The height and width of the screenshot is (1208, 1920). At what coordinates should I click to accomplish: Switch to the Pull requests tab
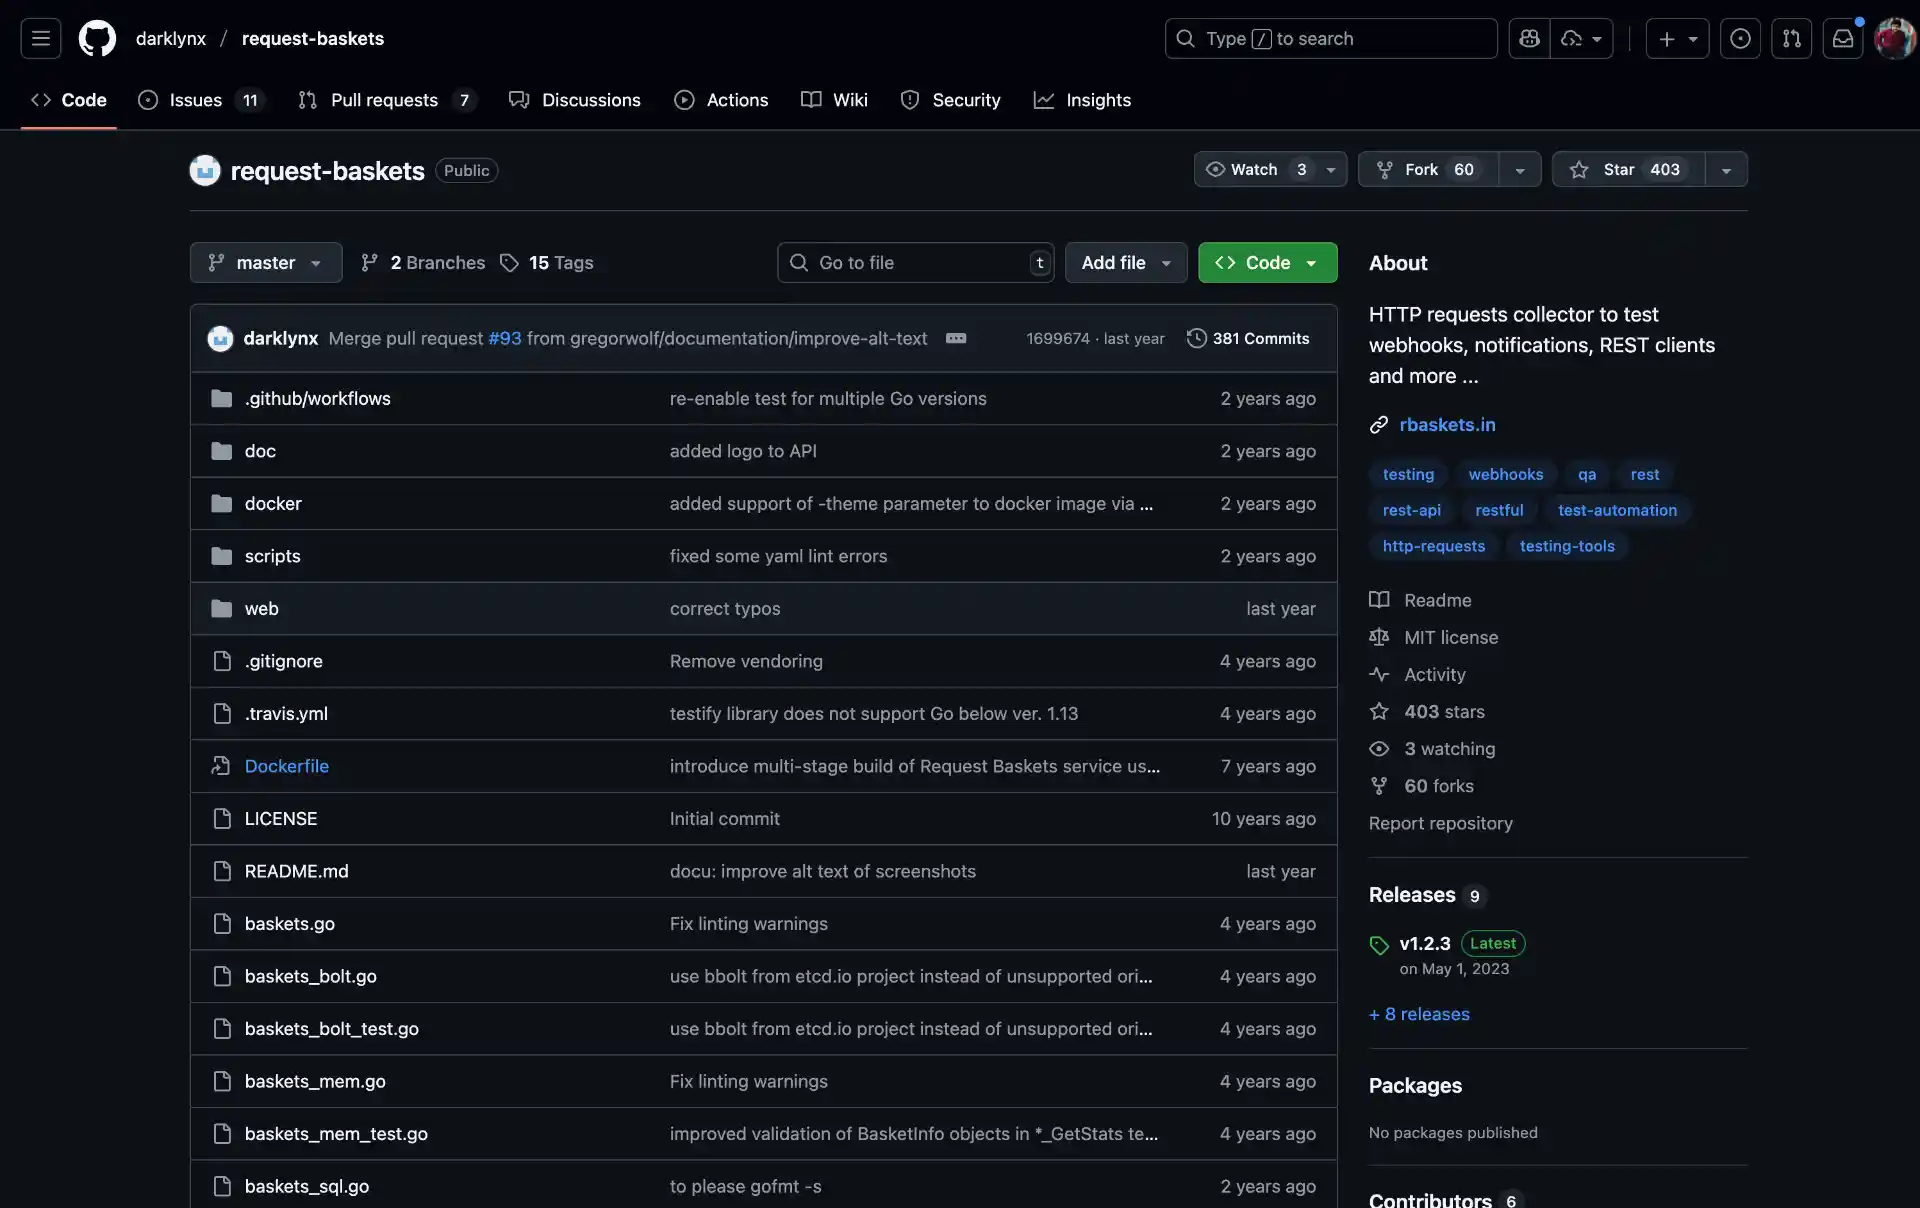tap(386, 100)
